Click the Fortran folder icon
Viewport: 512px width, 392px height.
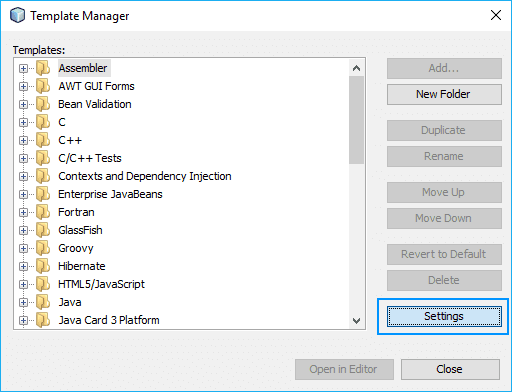point(43,212)
